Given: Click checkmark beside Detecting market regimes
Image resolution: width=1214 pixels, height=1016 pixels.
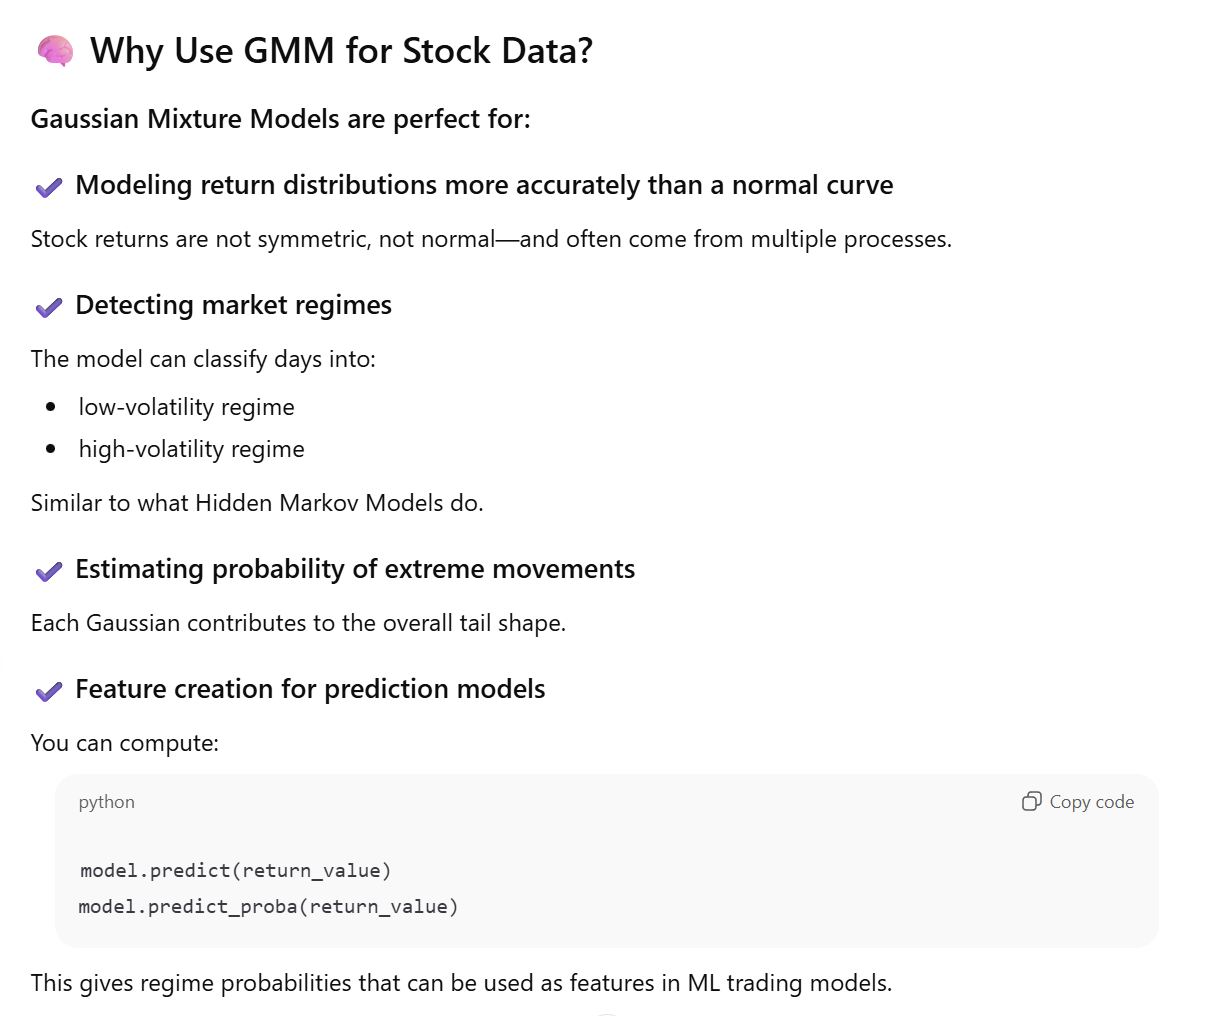Looking at the screenshot, I should pyautogui.click(x=48, y=307).
